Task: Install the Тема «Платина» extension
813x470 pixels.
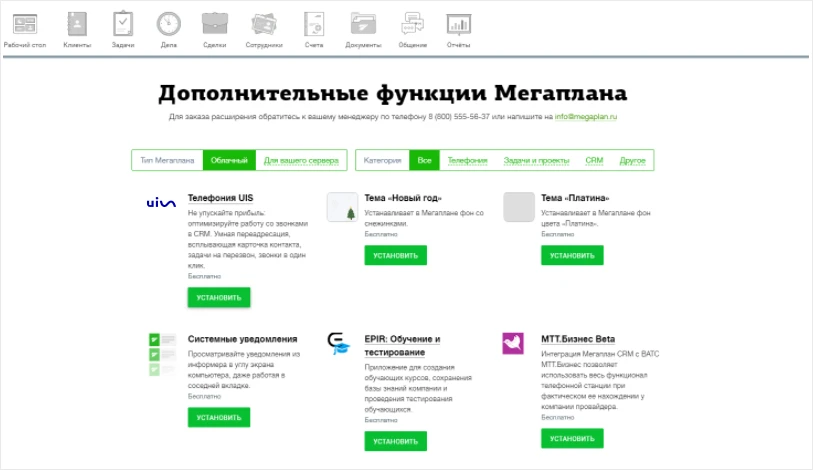Action: click(x=572, y=255)
